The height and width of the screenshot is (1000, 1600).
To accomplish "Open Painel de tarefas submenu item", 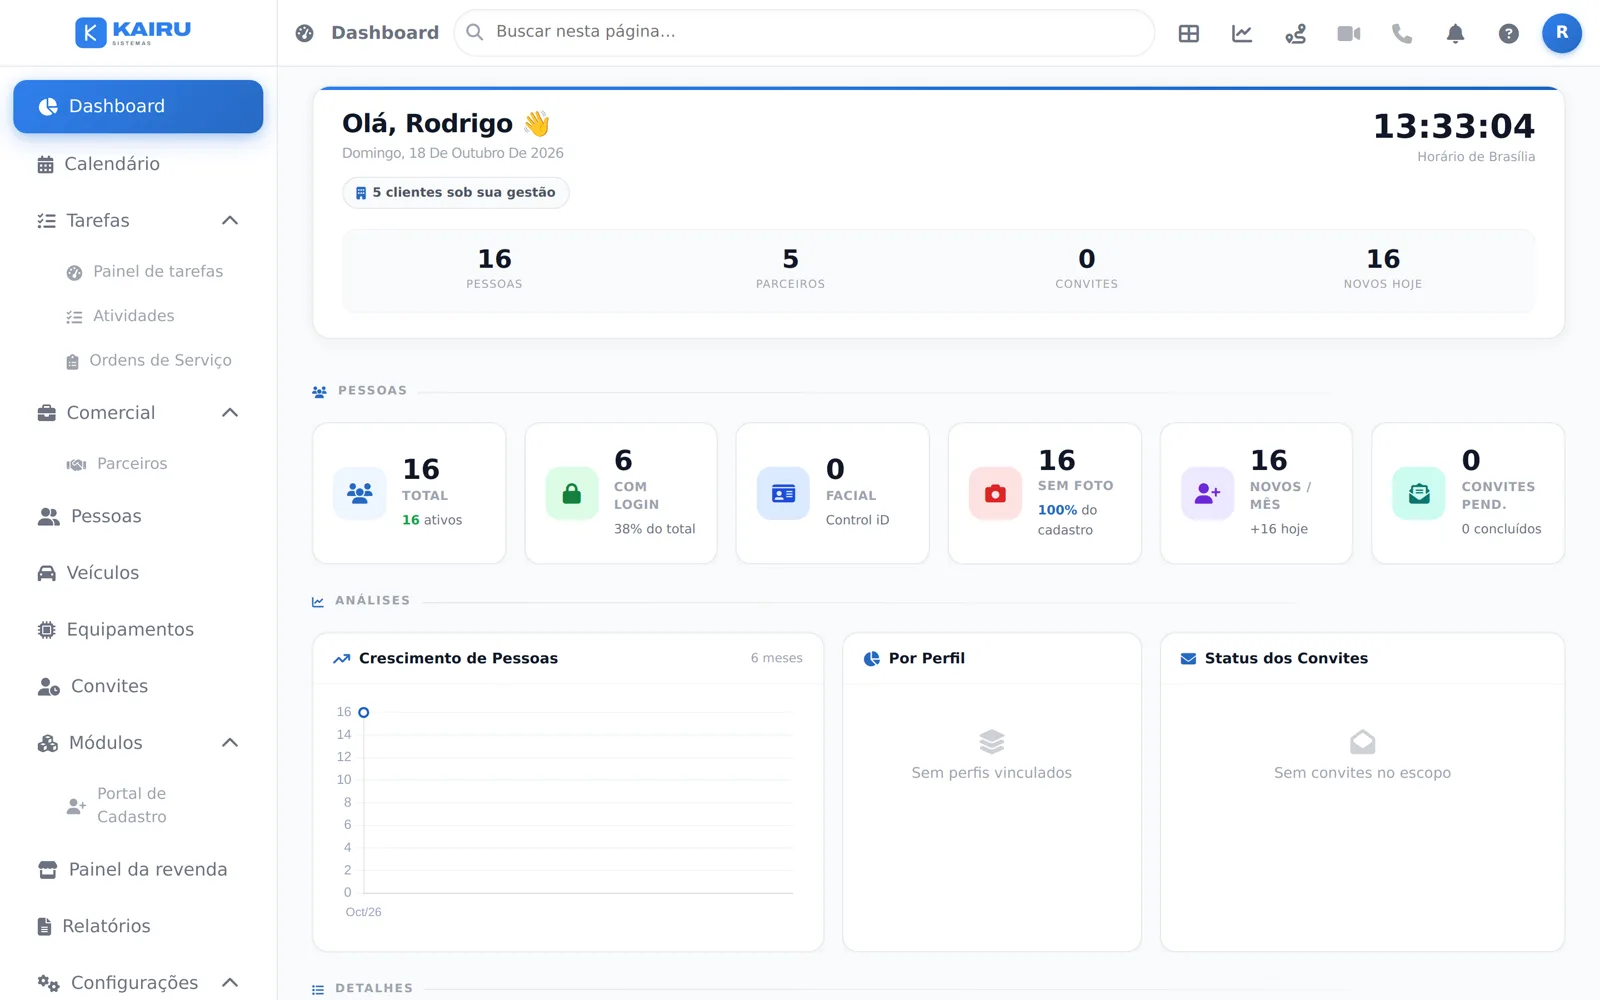I will tap(145, 271).
